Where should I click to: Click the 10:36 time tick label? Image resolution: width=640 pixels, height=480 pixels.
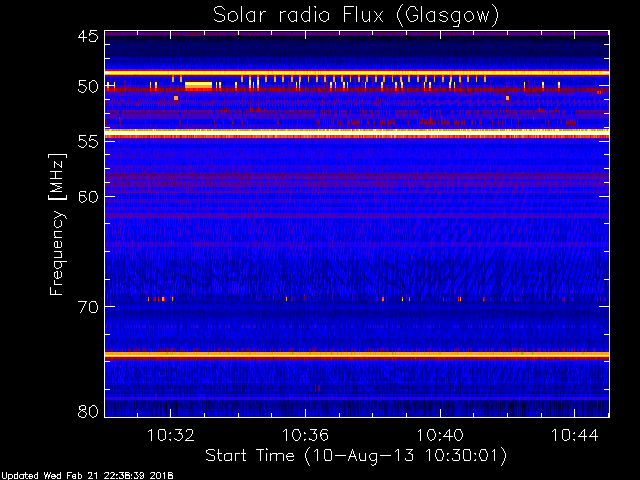305,435
